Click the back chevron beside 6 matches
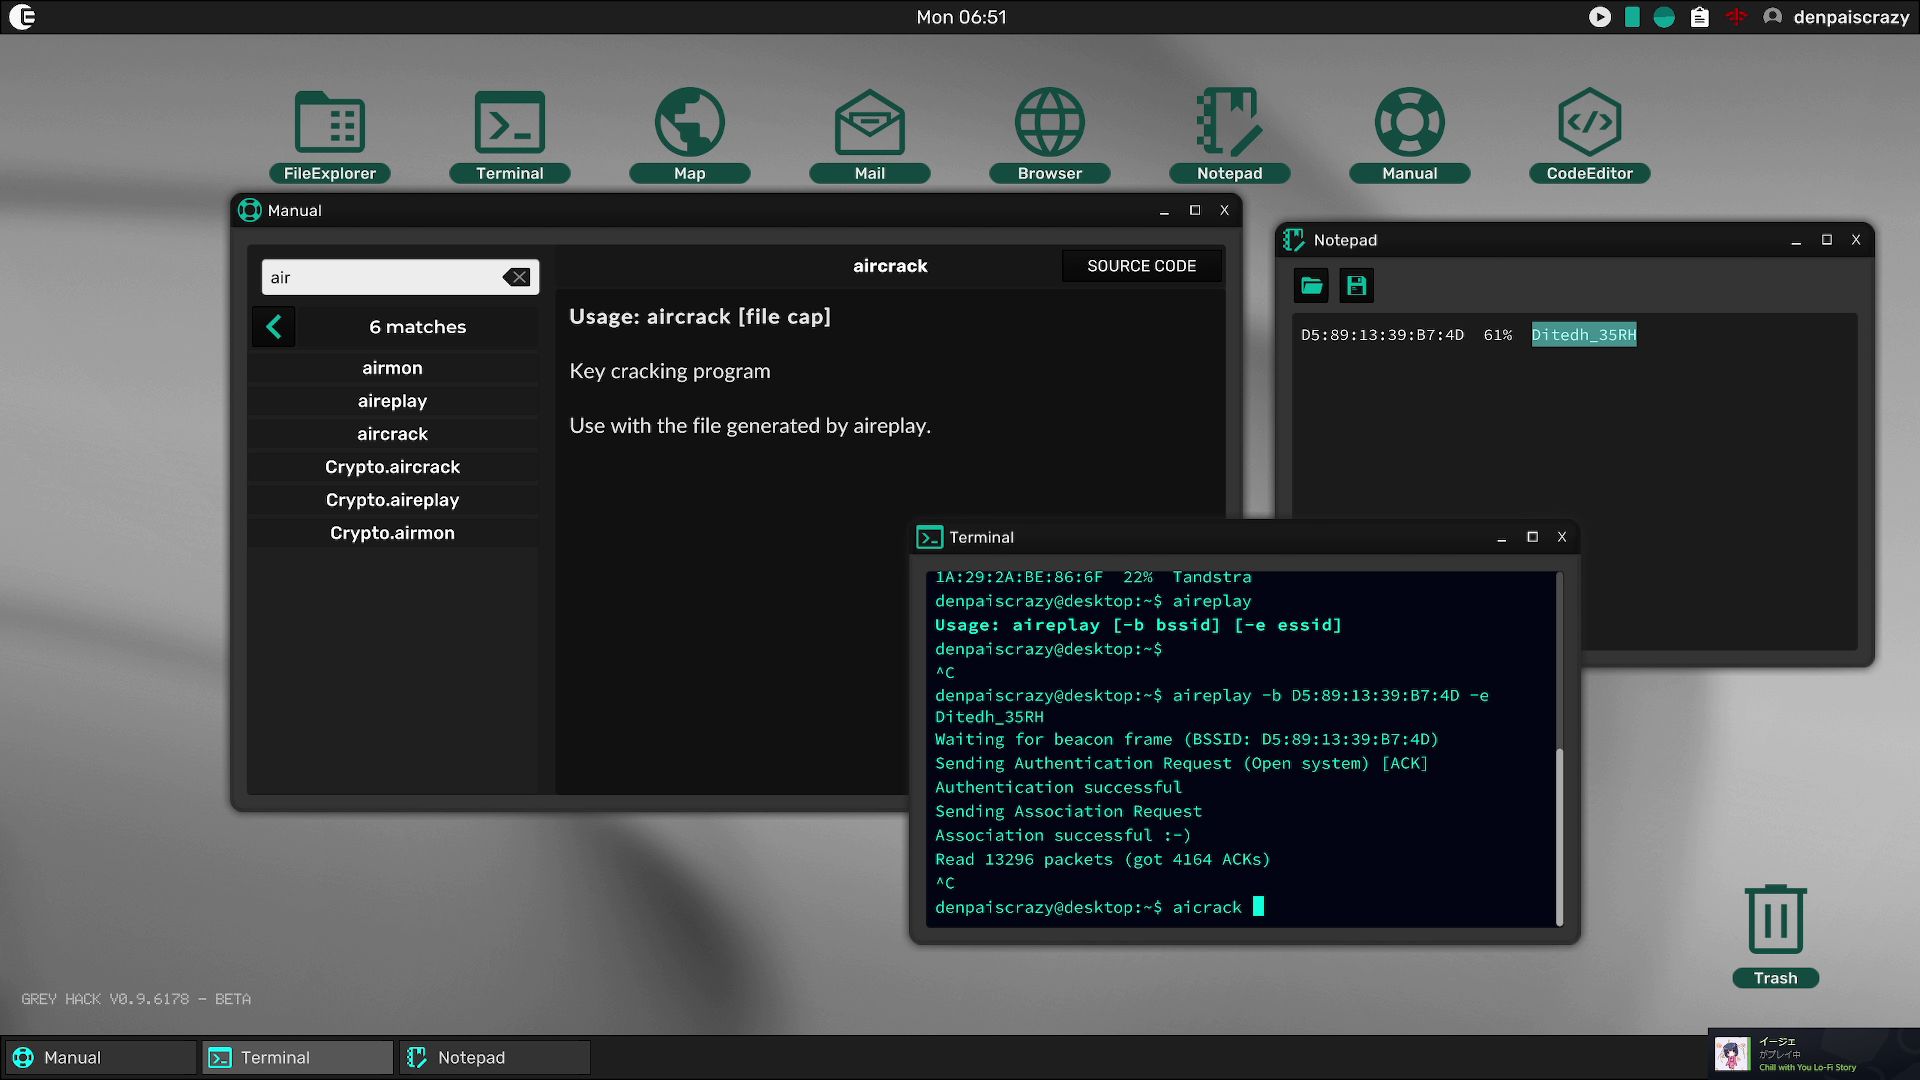The image size is (1920, 1080). (274, 327)
